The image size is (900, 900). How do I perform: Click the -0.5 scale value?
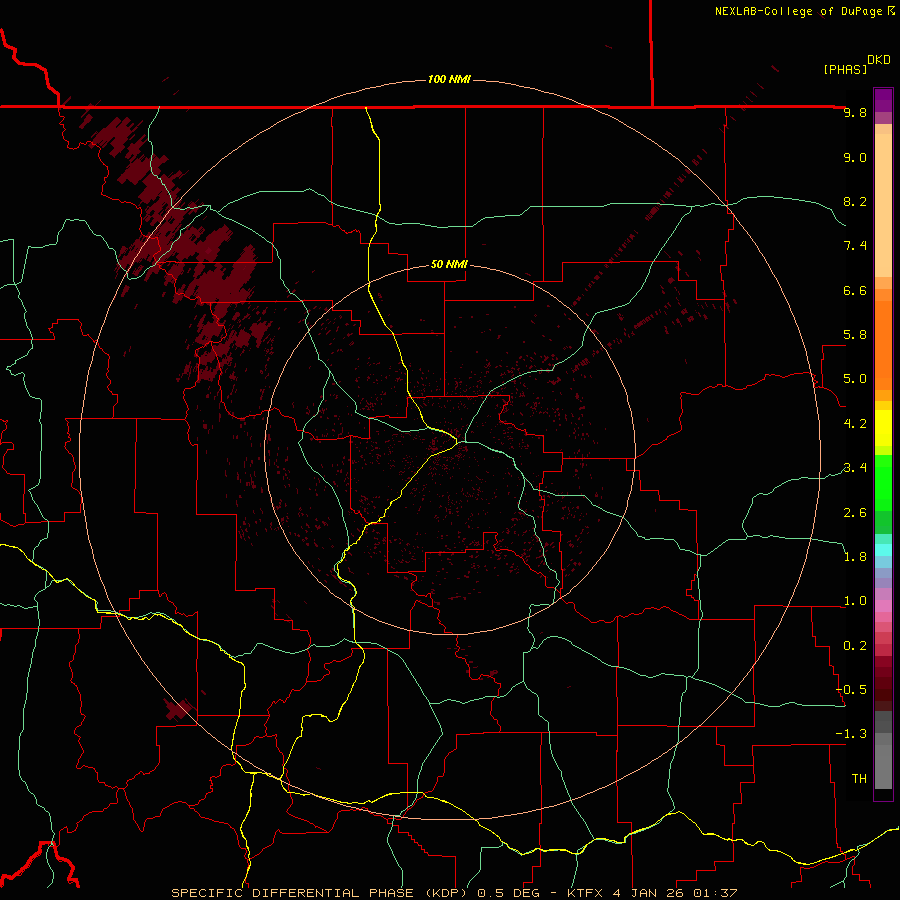[x=851, y=689]
